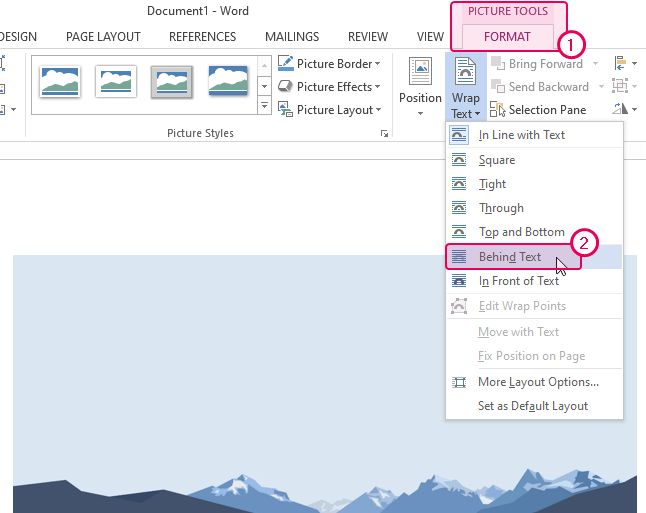
Task: Expand the picture styles gallery More button
Action: 264,106
